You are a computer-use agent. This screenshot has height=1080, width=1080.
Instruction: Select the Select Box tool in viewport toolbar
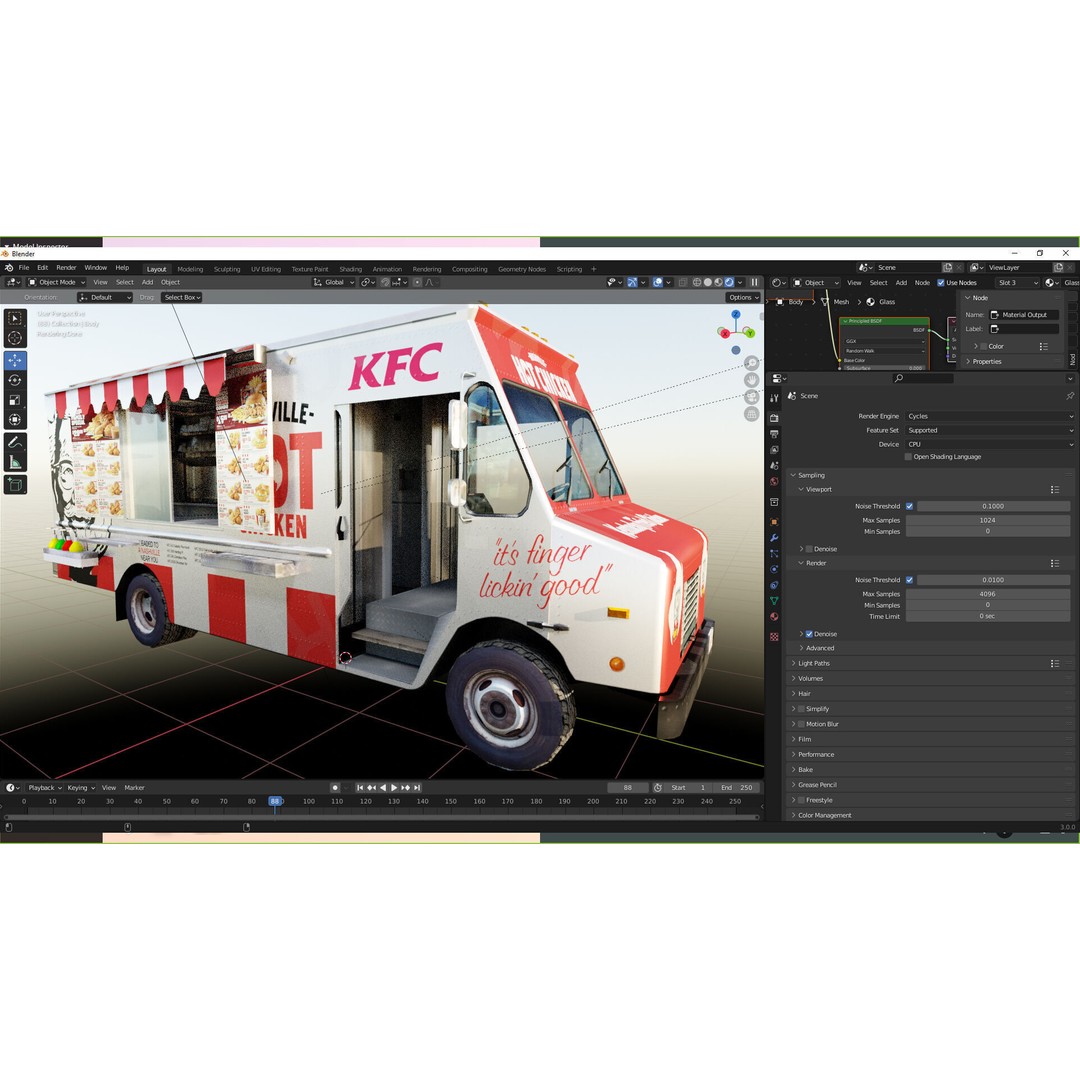[15, 319]
